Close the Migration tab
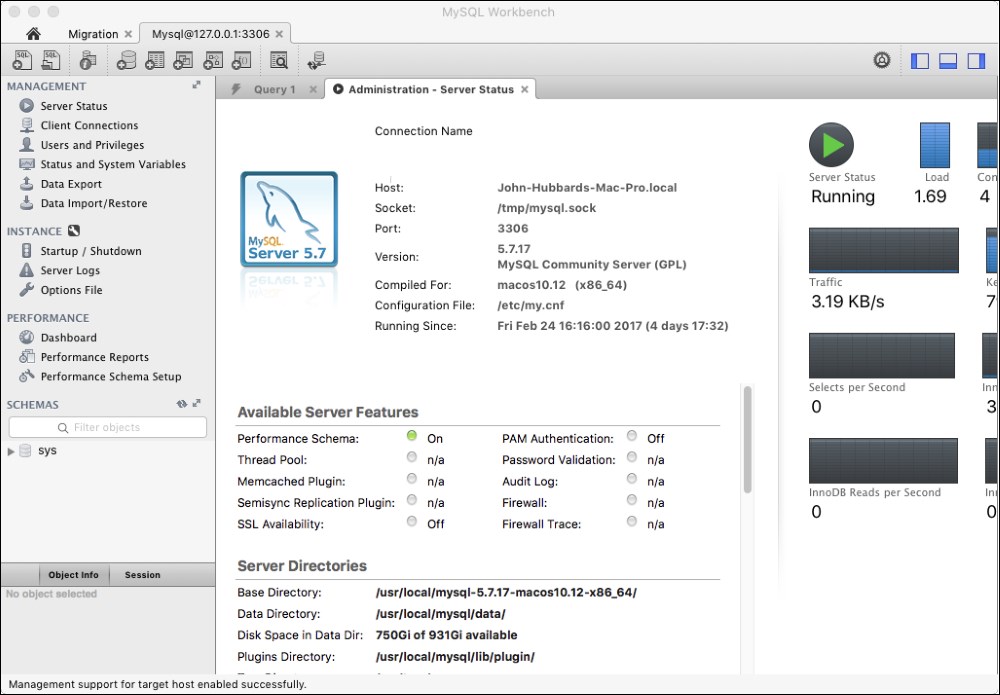 pos(128,34)
